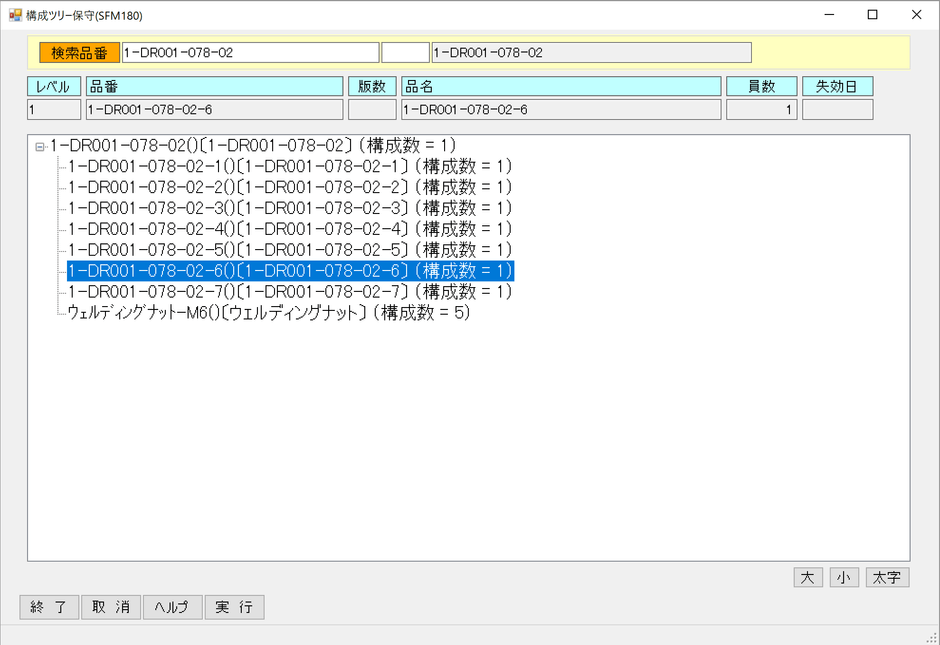The width and height of the screenshot is (940, 645).
Task: Open help with the ヘルプ button
Action: click(x=172, y=607)
